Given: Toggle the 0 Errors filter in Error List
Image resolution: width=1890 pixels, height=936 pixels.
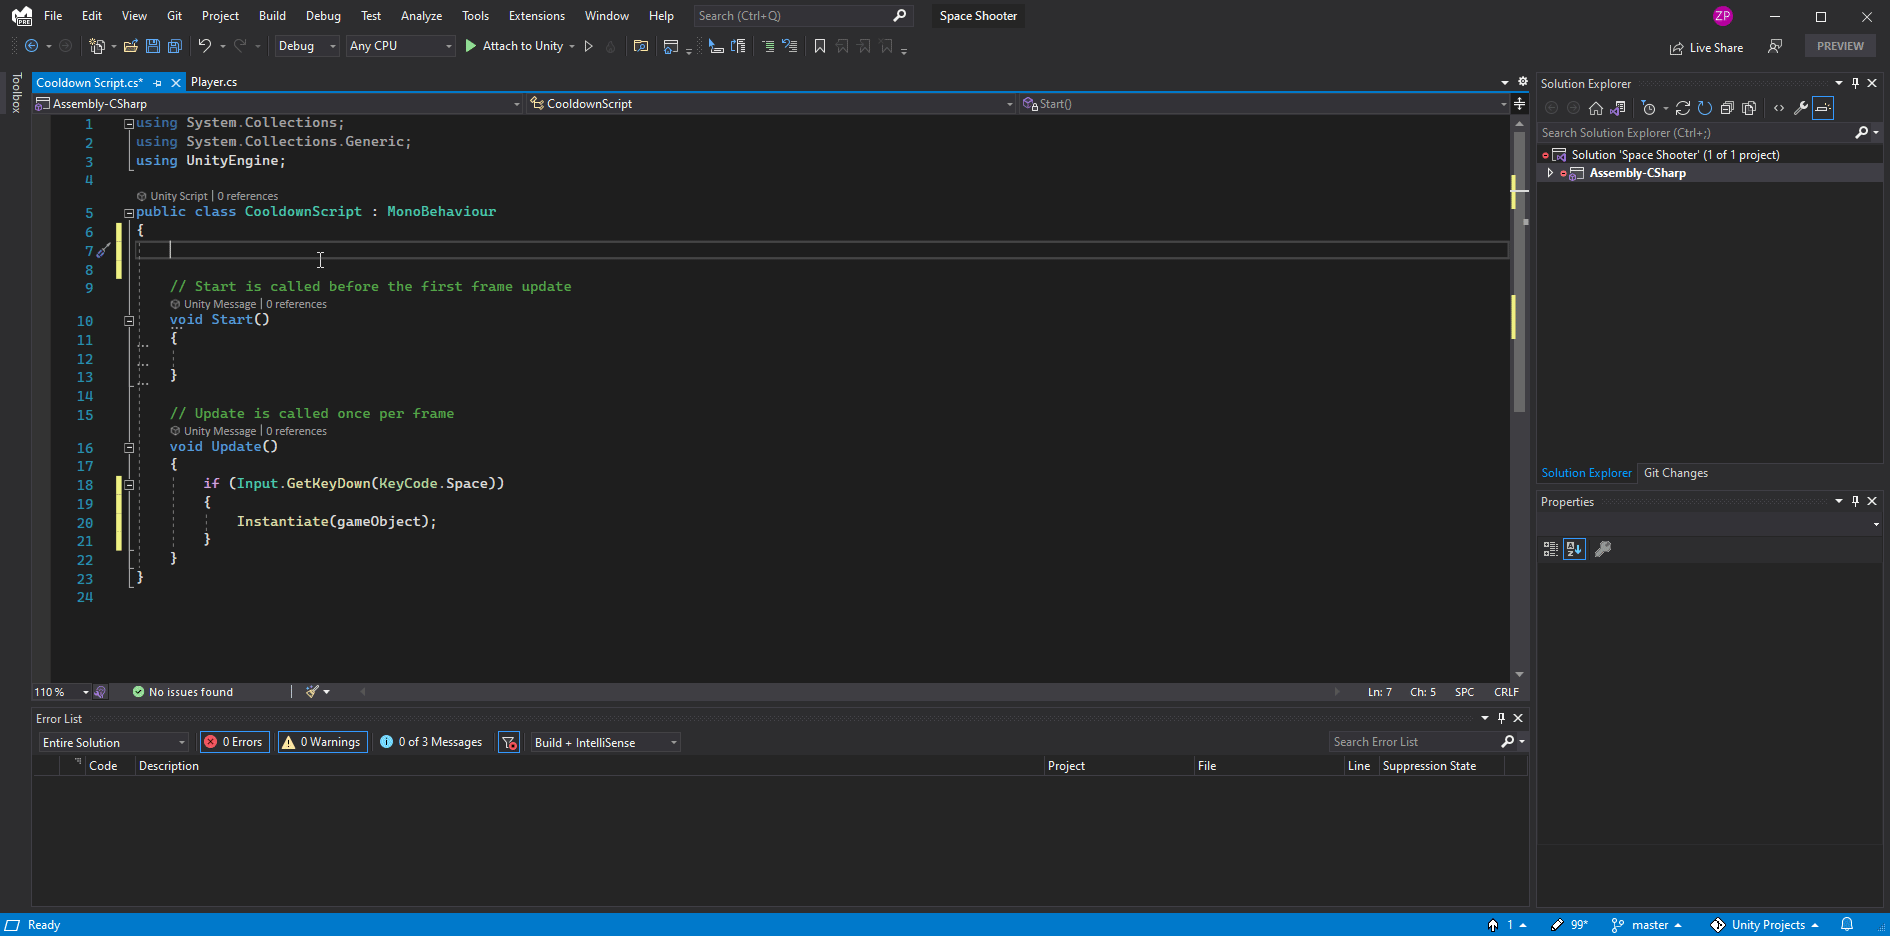Looking at the screenshot, I should point(233,742).
